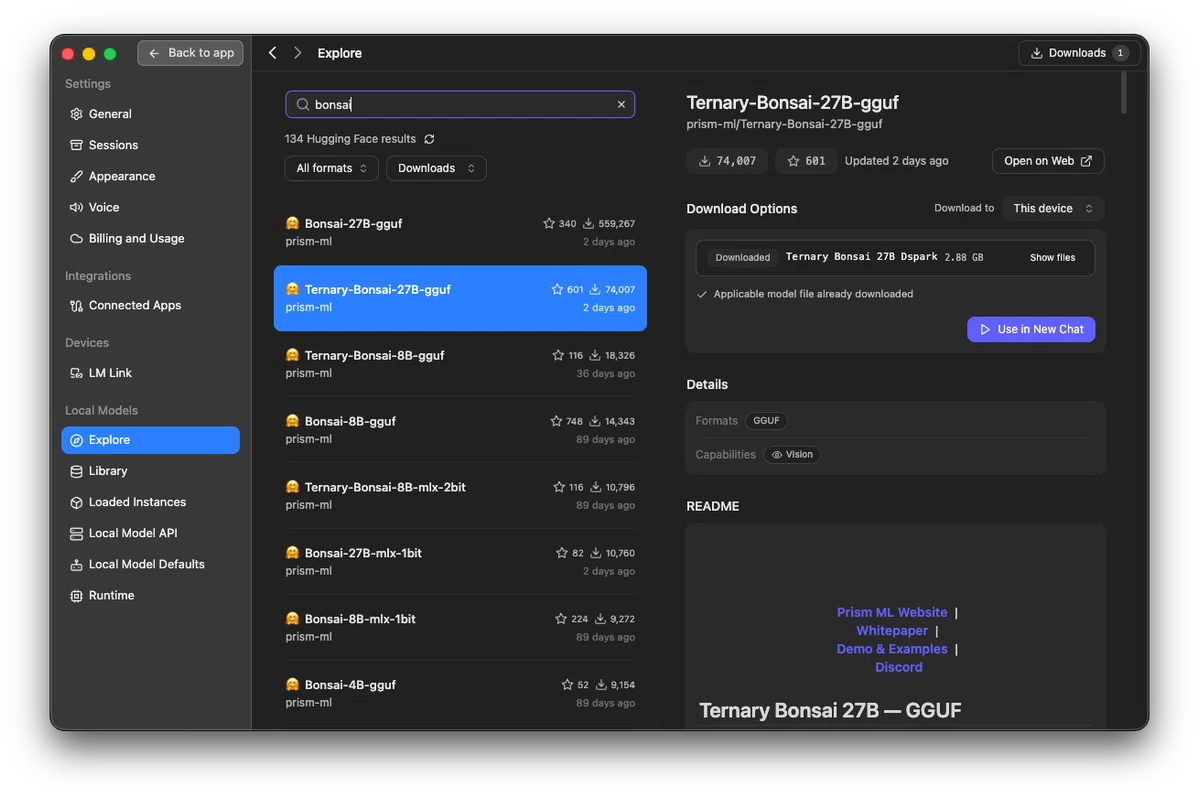Click the Loaded Instances cube icon
This screenshot has width=1200, height=798.
pos(76,502)
